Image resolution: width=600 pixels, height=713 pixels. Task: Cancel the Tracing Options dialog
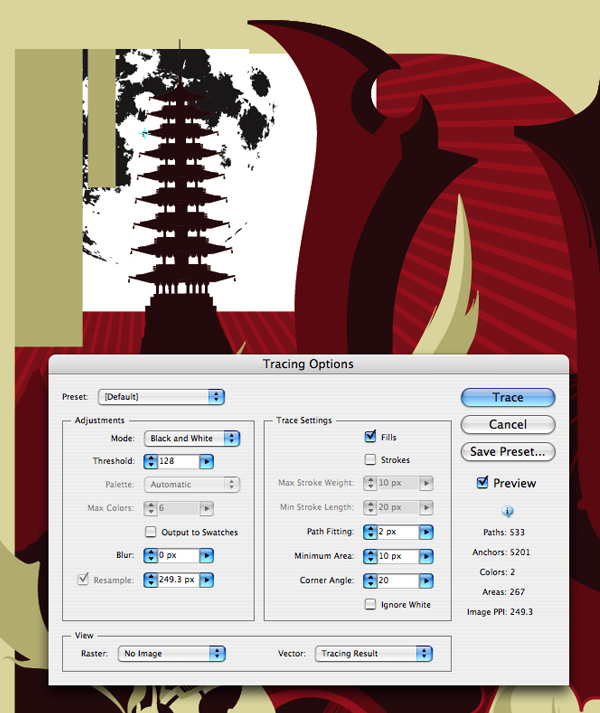coord(508,424)
